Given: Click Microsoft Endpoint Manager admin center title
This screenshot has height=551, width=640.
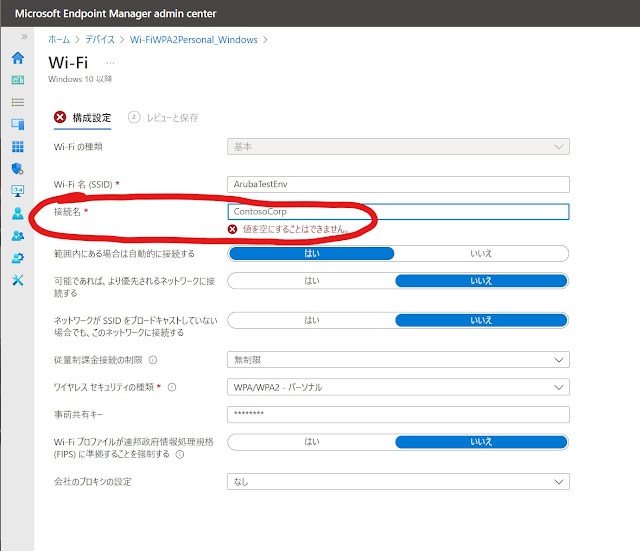Looking at the screenshot, I should pos(116,13).
